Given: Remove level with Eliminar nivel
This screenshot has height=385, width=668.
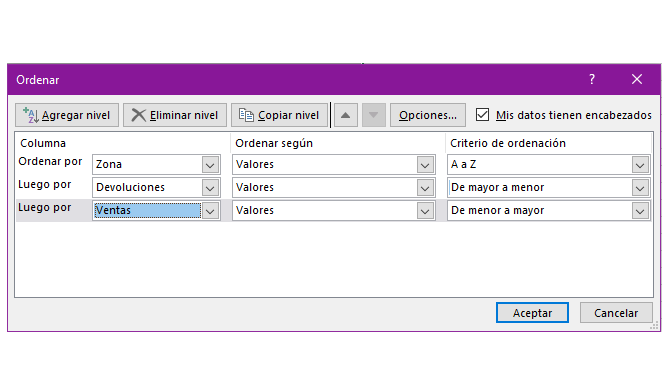Looking at the screenshot, I should pyautogui.click(x=175, y=115).
